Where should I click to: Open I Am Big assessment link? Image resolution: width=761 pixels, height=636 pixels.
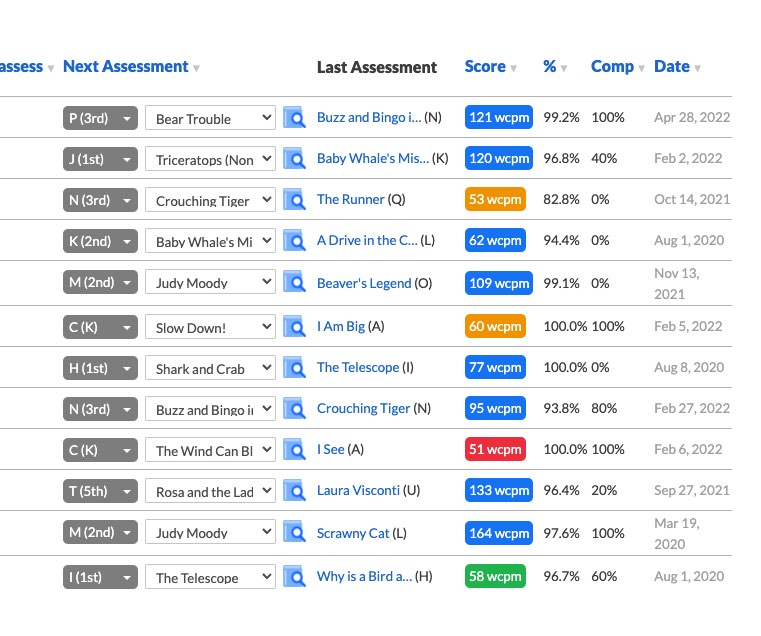point(341,327)
